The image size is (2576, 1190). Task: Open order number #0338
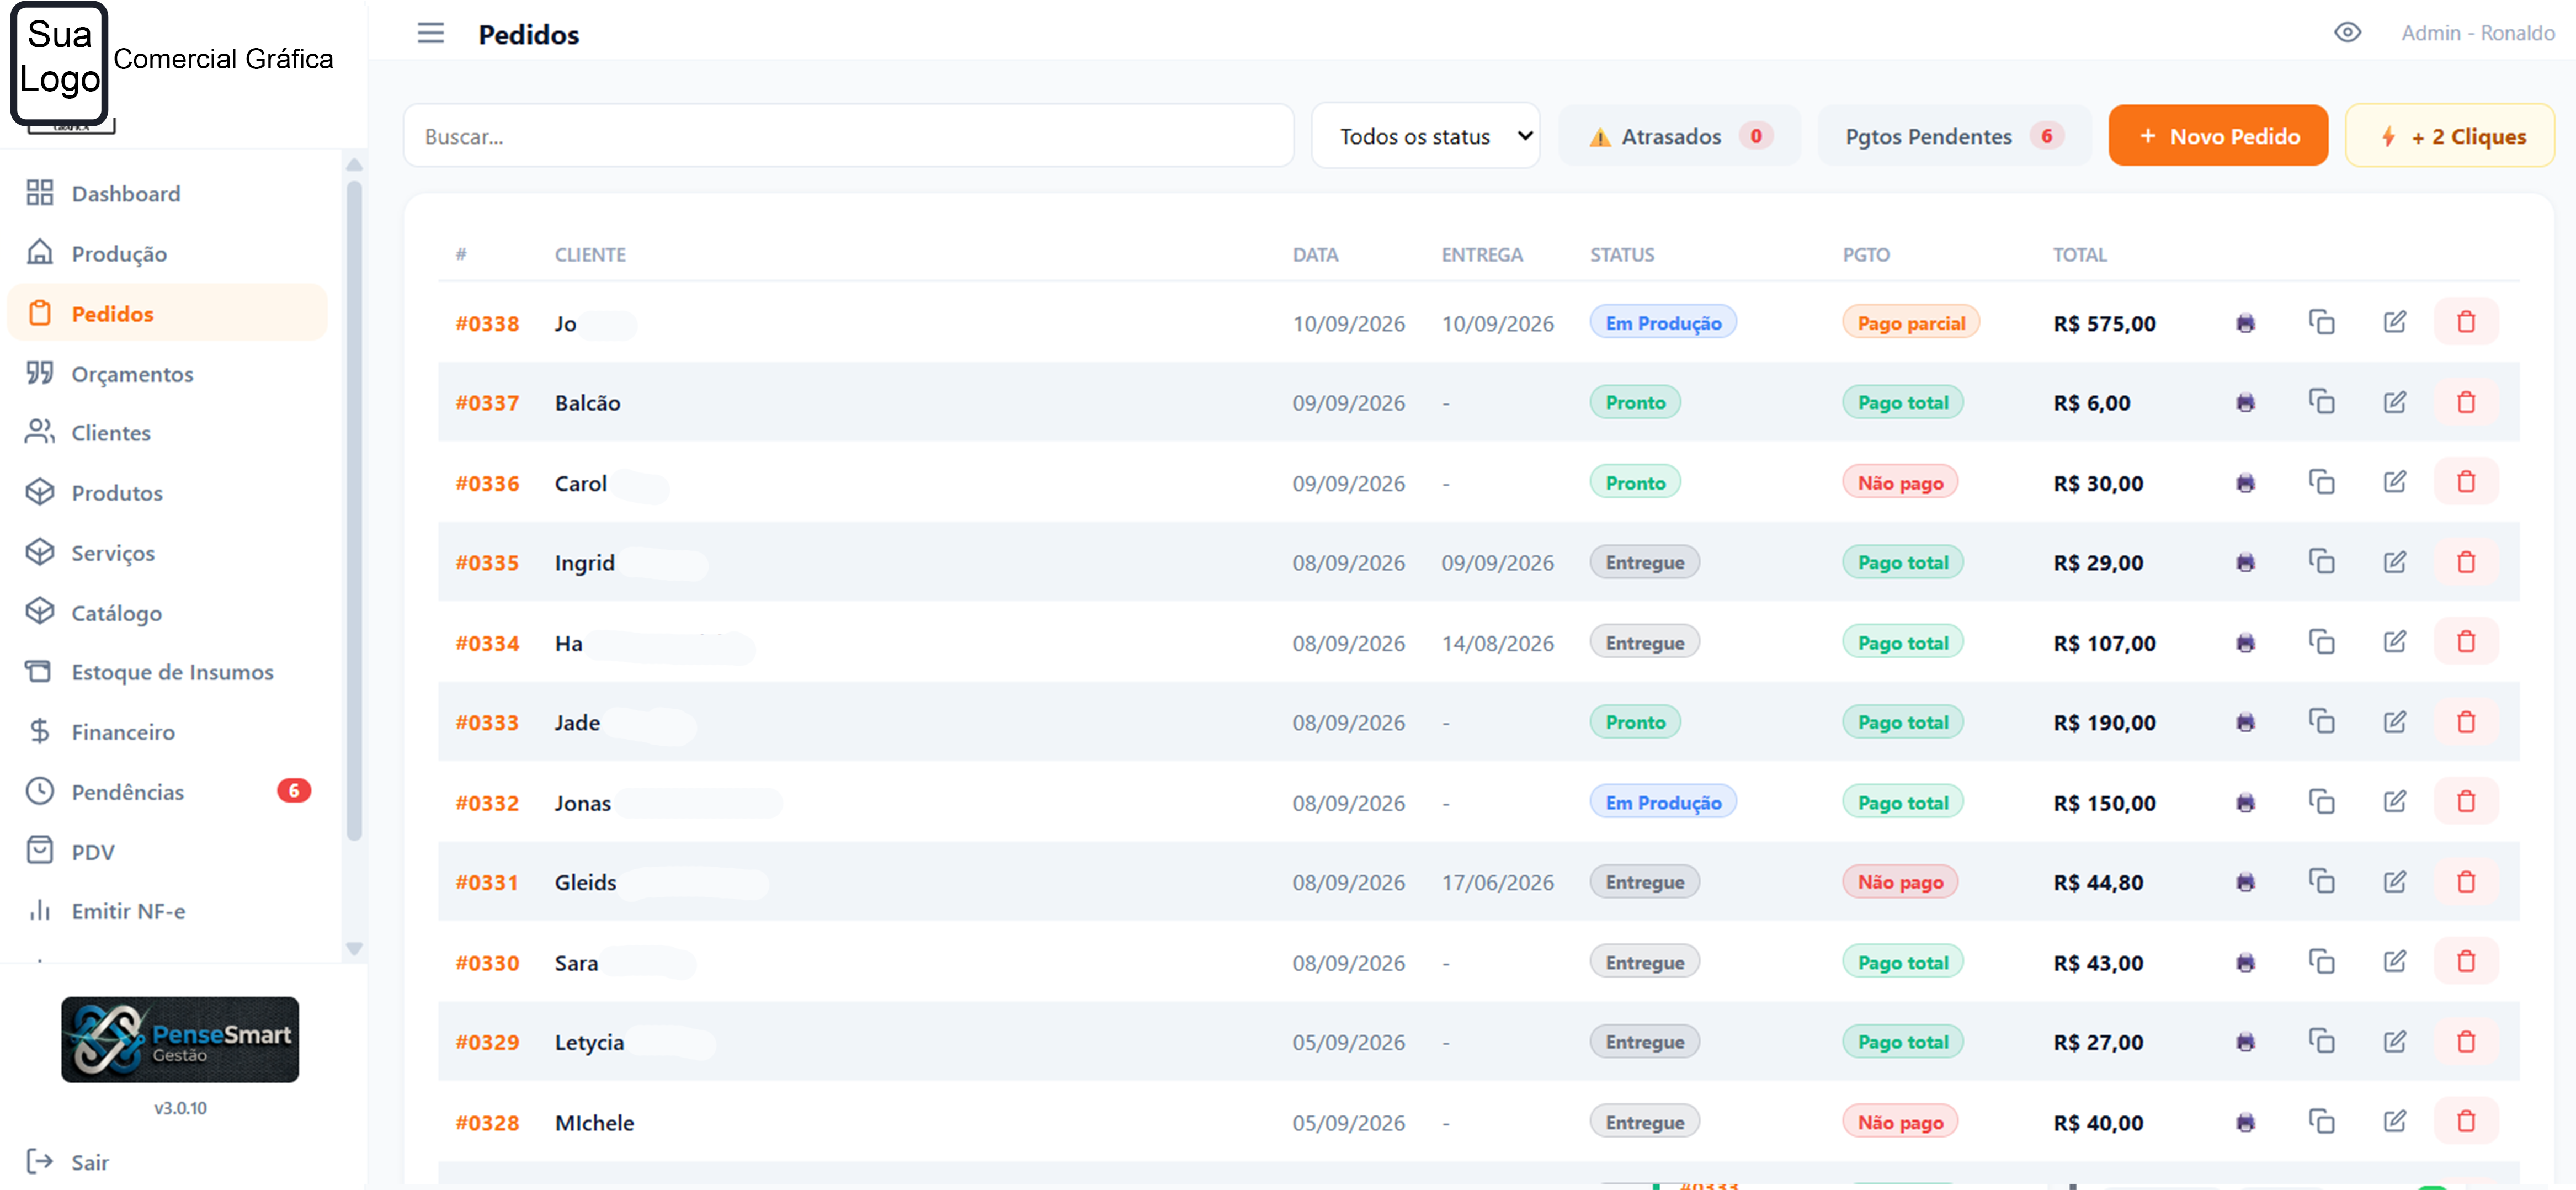487,324
